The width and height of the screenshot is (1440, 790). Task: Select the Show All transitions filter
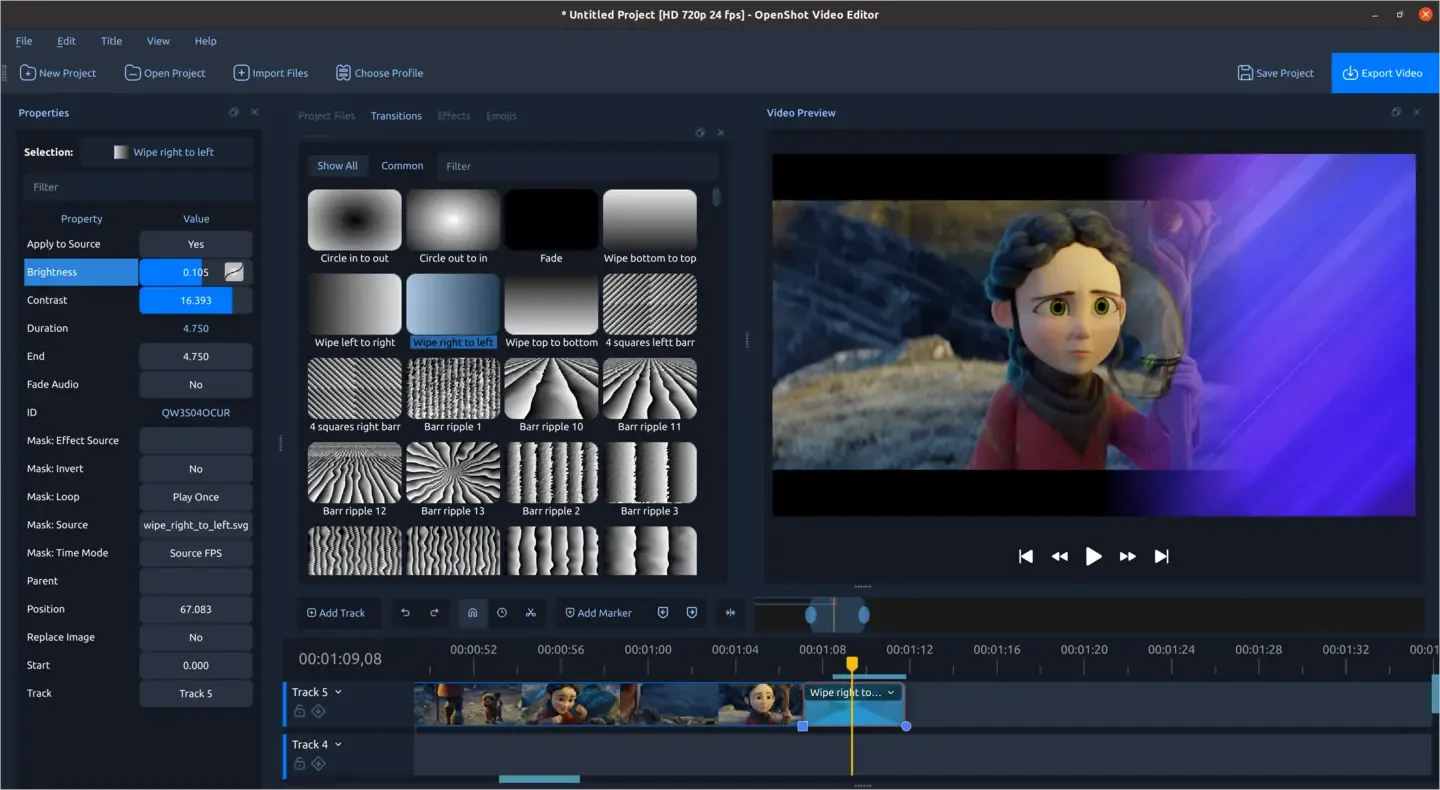click(x=337, y=166)
